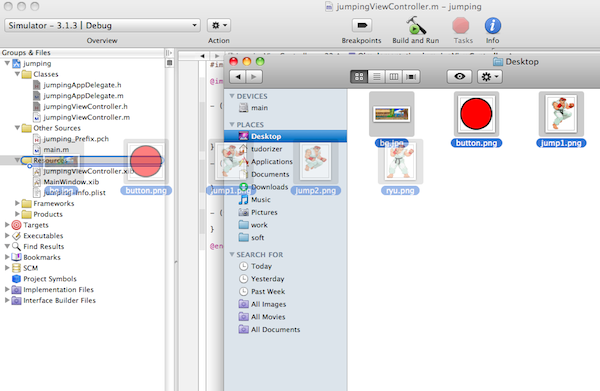The image size is (600, 391).
Task: Switch Finder to Cover Flow view
Action: (411, 77)
